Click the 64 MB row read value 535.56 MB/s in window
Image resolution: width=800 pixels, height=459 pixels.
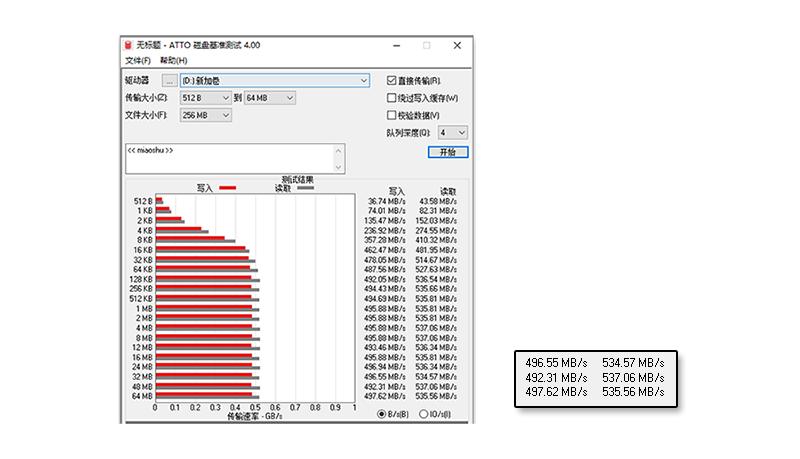tap(436, 396)
